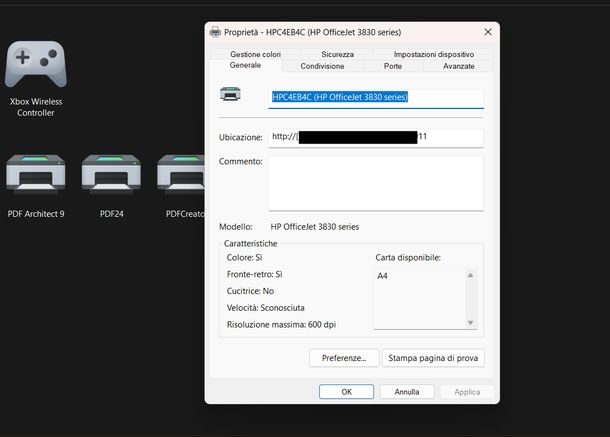Select the Generale tab

[x=245, y=65]
